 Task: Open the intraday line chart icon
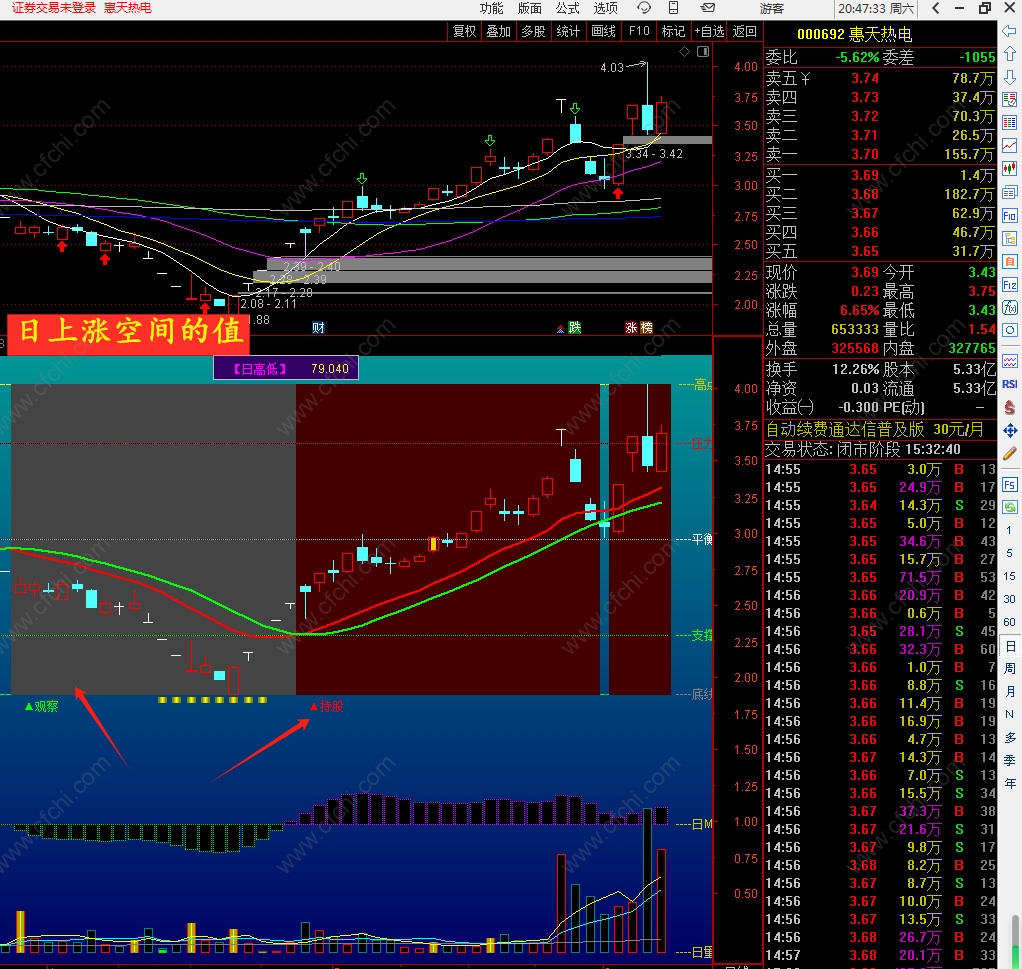pyautogui.click(x=1010, y=145)
